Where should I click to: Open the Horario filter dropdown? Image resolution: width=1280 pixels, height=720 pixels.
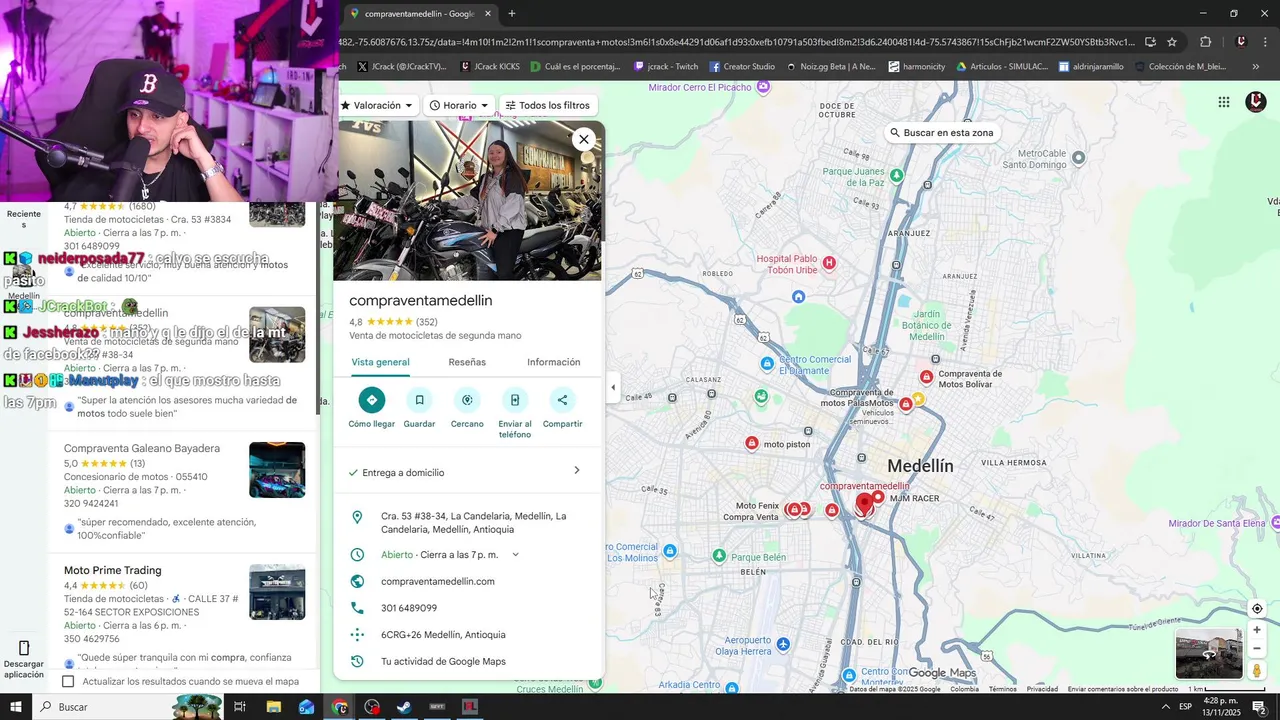pos(459,105)
